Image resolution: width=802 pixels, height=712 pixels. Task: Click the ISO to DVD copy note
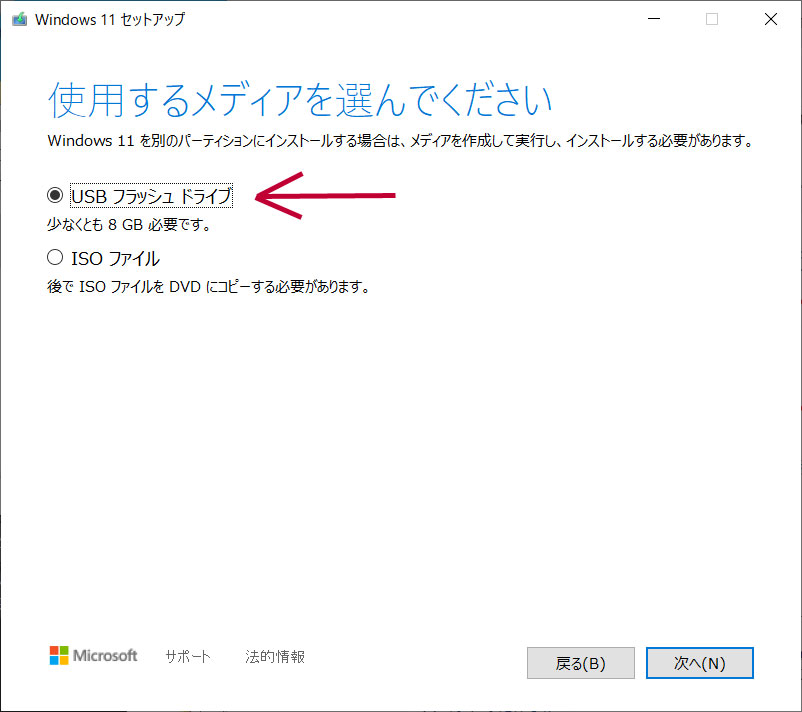point(209,287)
